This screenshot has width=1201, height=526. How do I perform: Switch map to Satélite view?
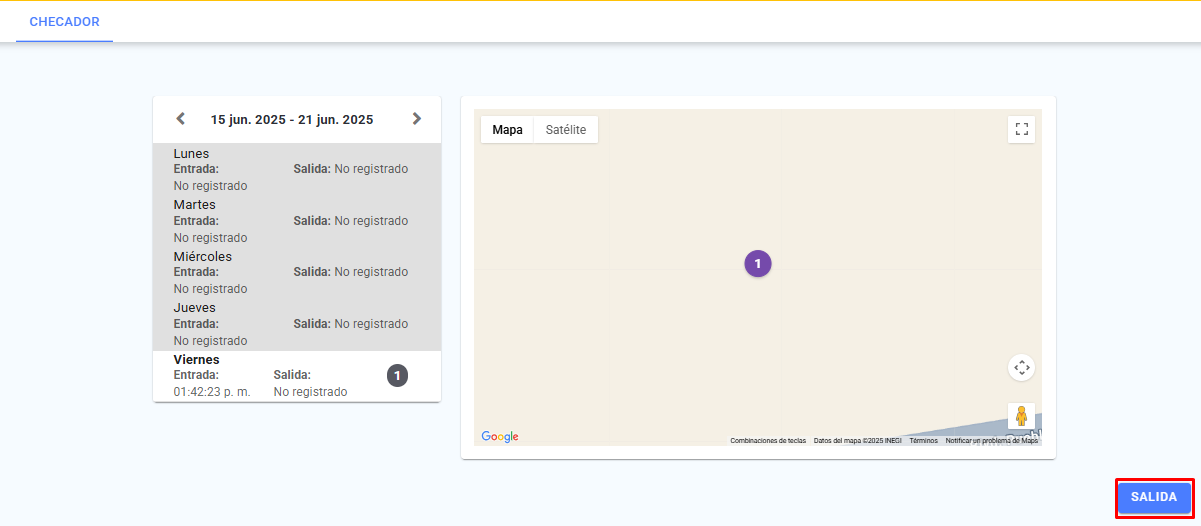[566, 130]
